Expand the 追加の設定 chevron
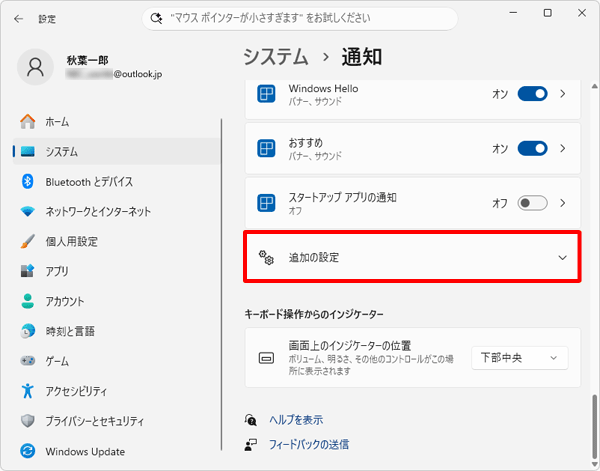 click(562, 258)
